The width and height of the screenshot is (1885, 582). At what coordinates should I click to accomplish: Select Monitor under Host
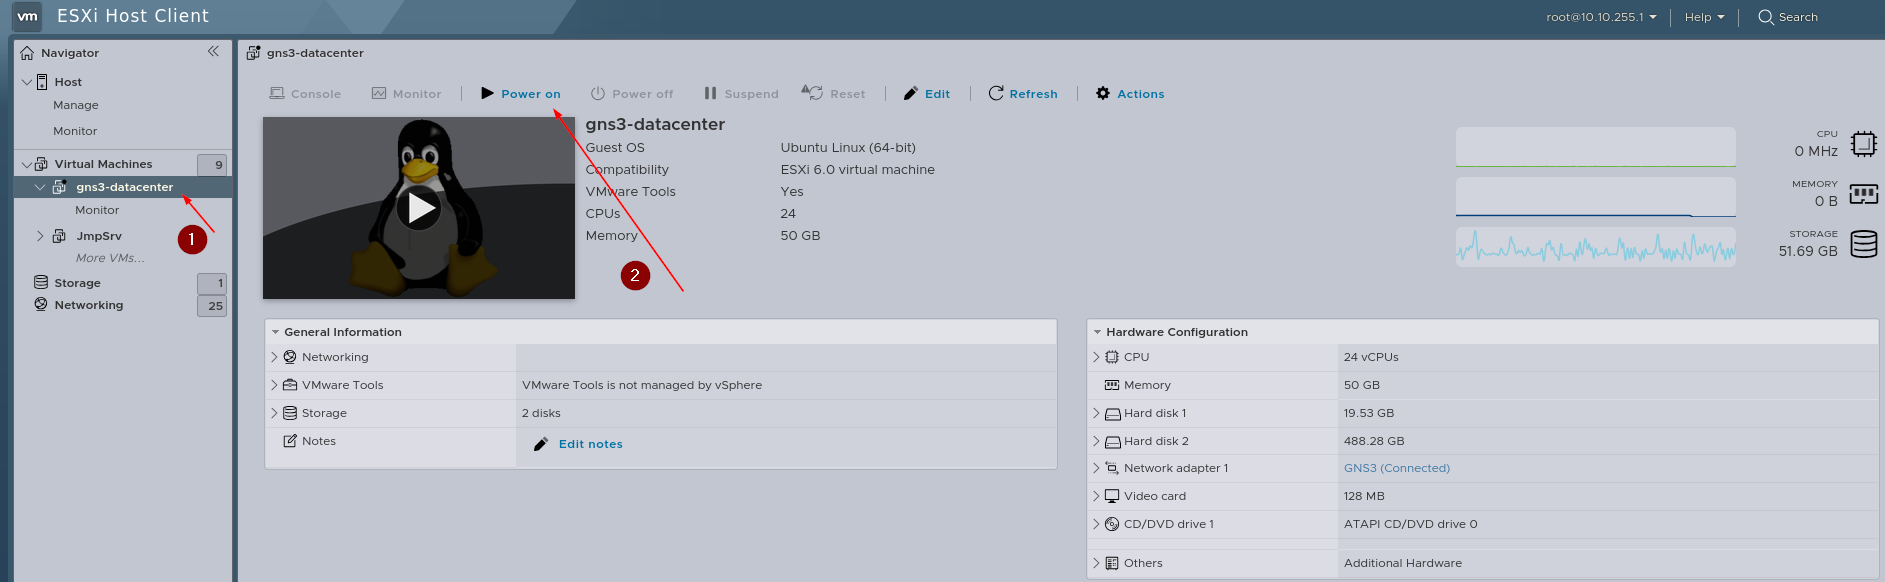coord(75,131)
